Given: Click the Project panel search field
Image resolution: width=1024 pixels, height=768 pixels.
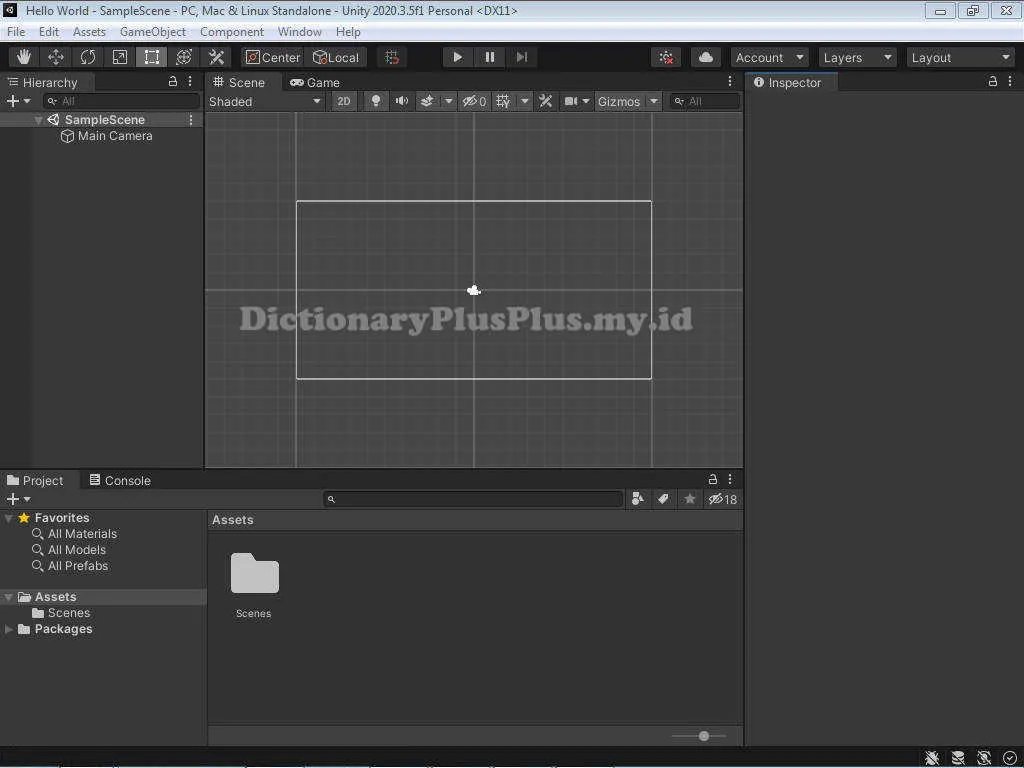Looking at the screenshot, I should pos(473,499).
